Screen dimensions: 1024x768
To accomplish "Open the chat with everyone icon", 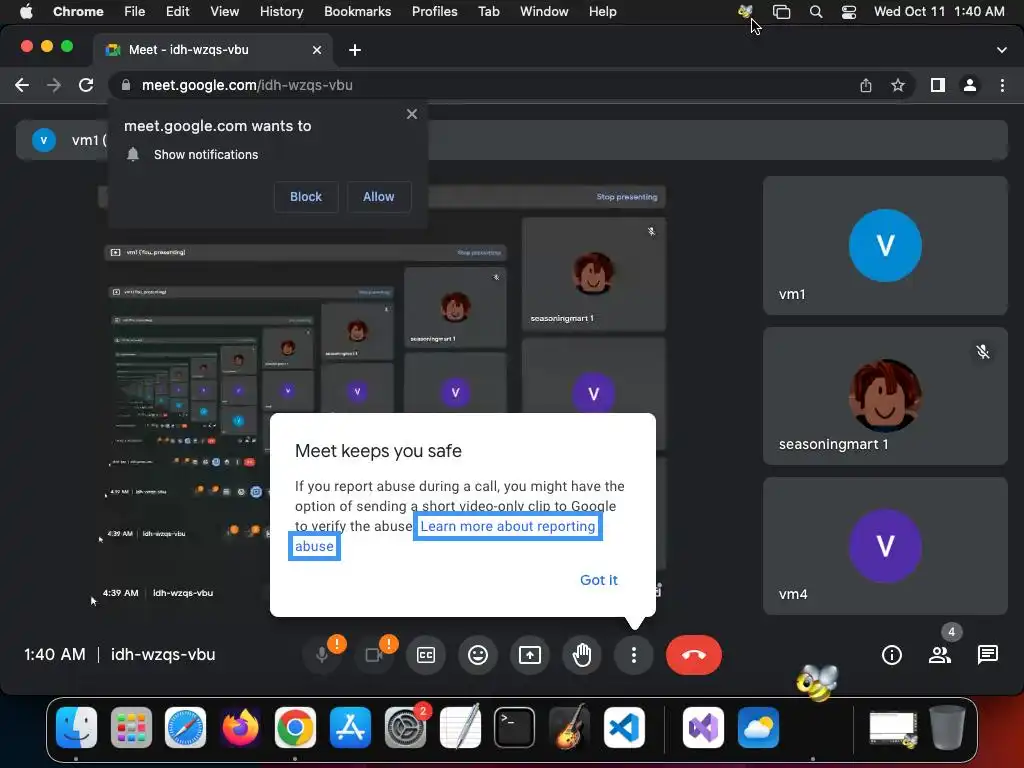I will (987, 654).
